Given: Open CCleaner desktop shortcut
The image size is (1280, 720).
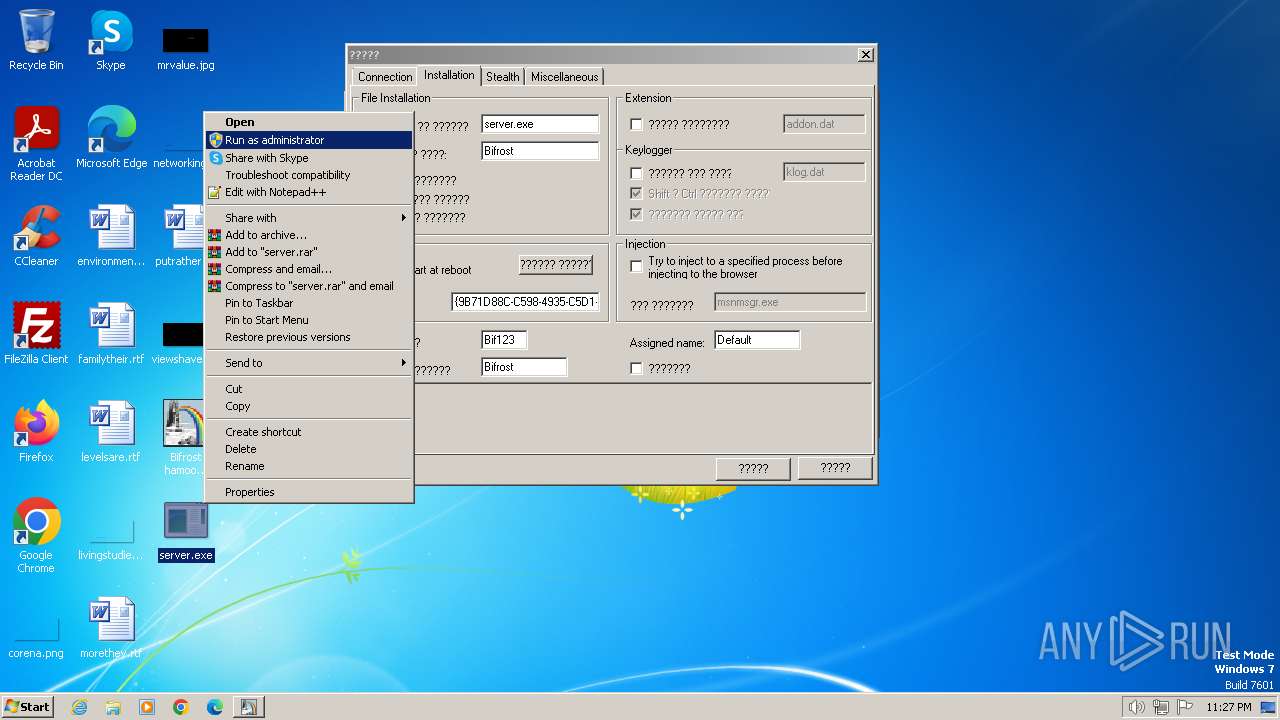Looking at the screenshot, I should [x=36, y=236].
